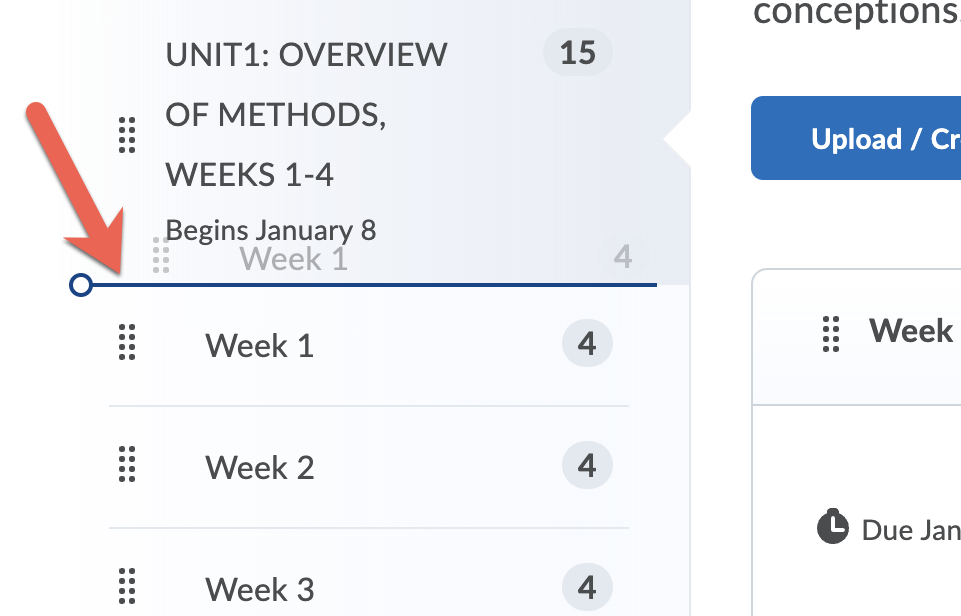Click the drag handle beside Week 1 row
The image size is (961, 616).
pos(127,343)
